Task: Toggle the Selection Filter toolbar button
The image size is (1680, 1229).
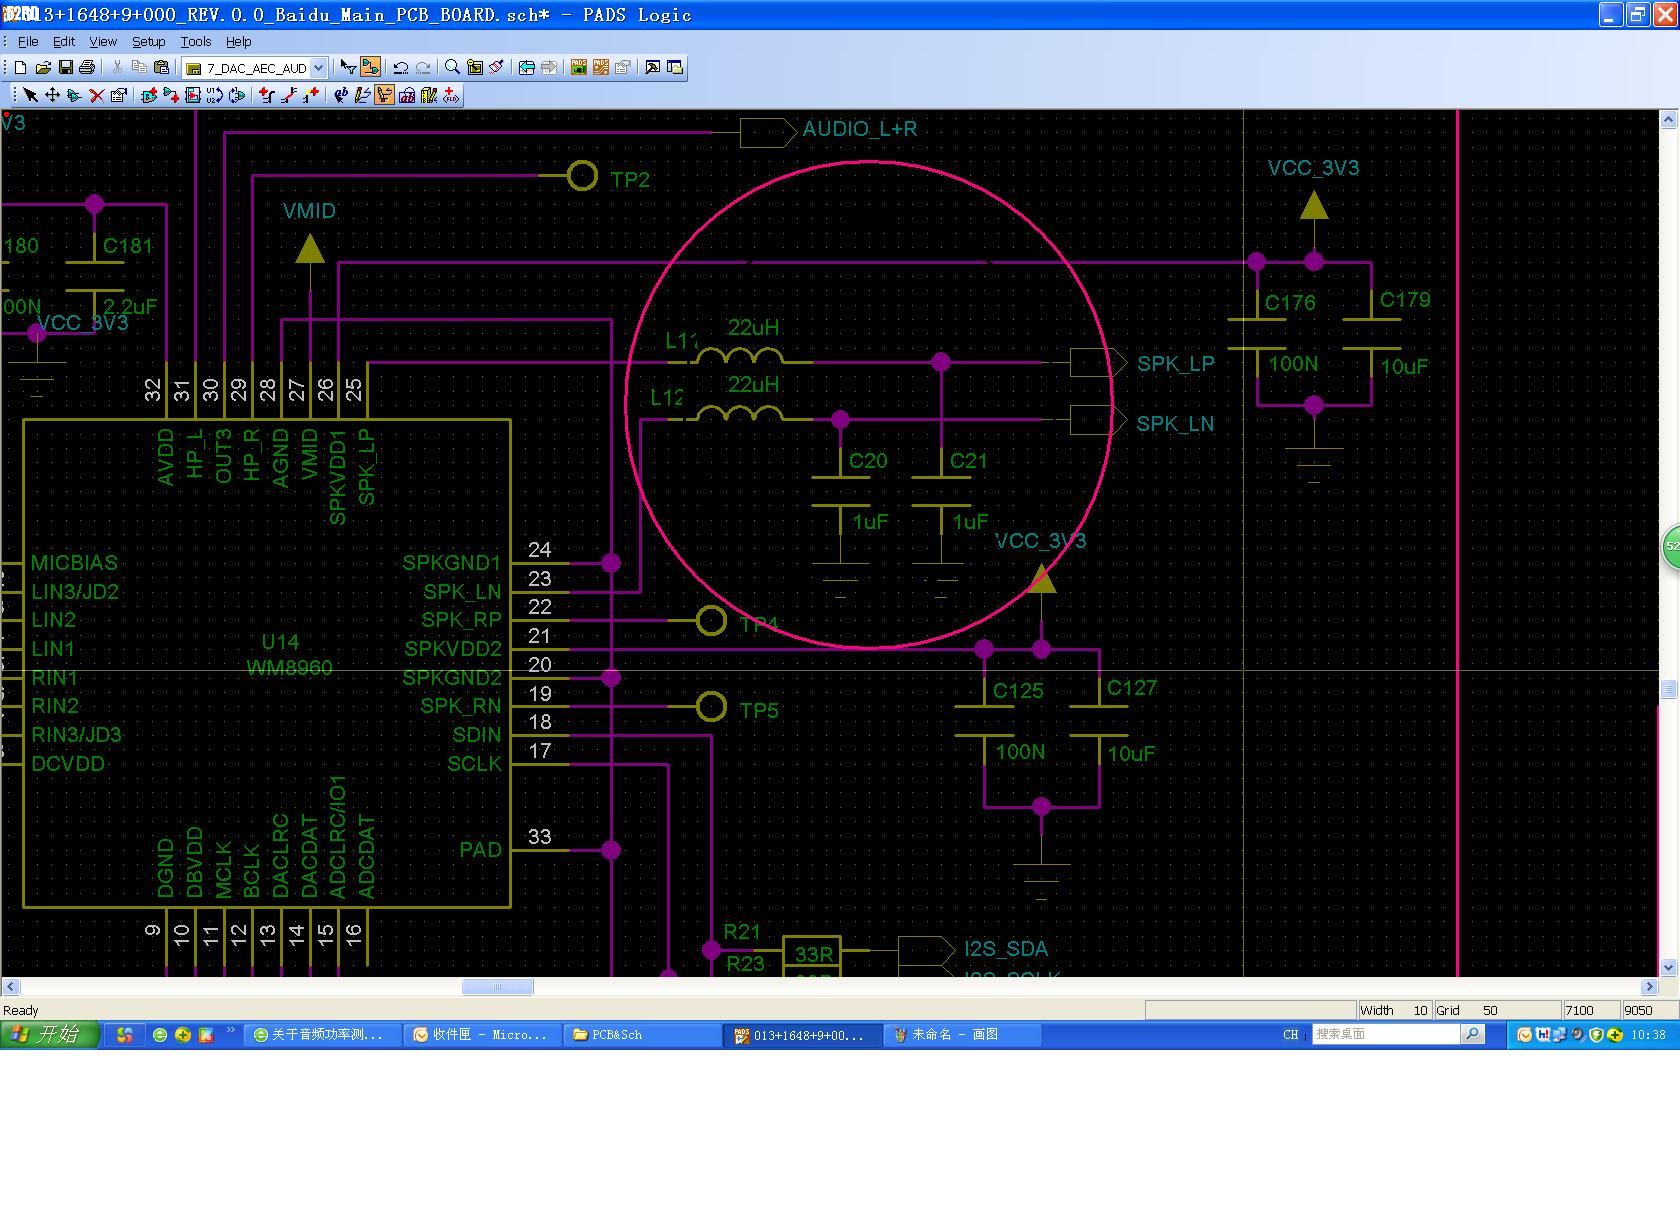Action: coord(348,67)
